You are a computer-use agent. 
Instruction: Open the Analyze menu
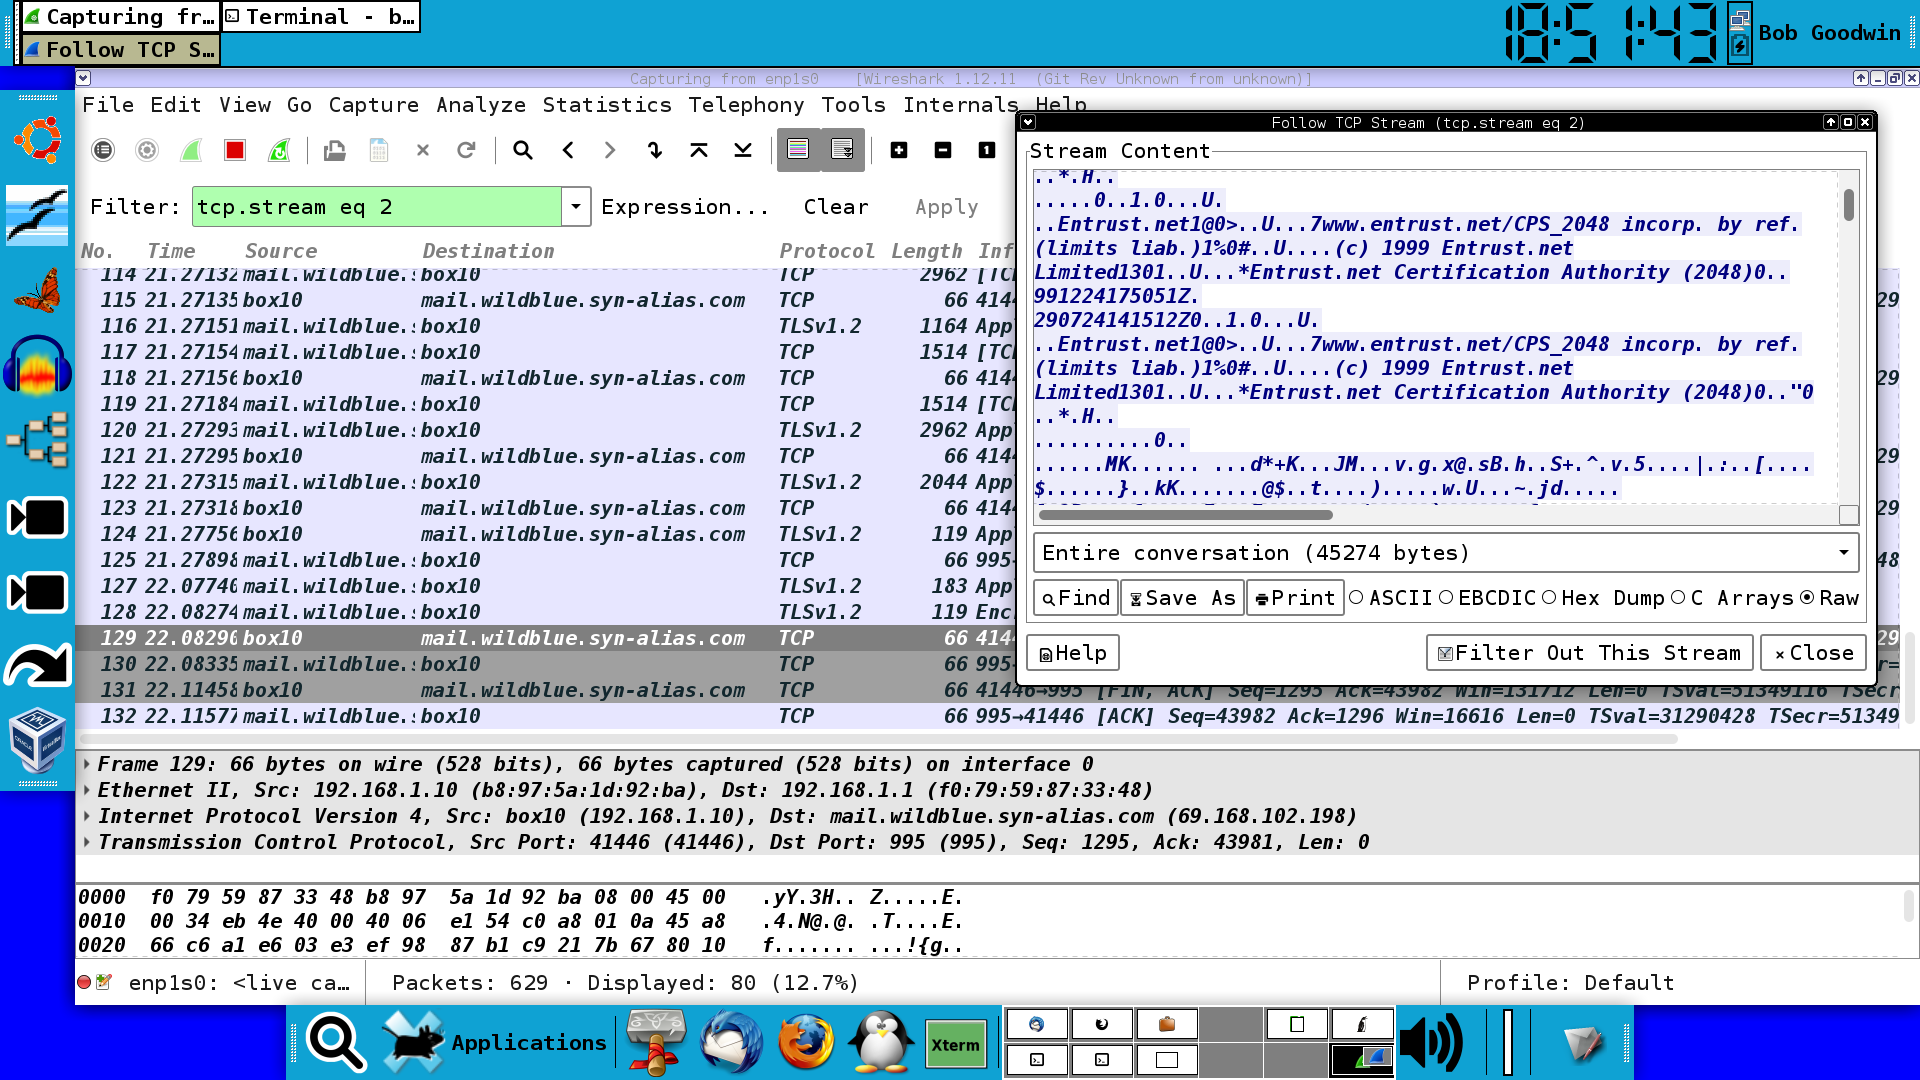pyautogui.click(x=481, y=105)
